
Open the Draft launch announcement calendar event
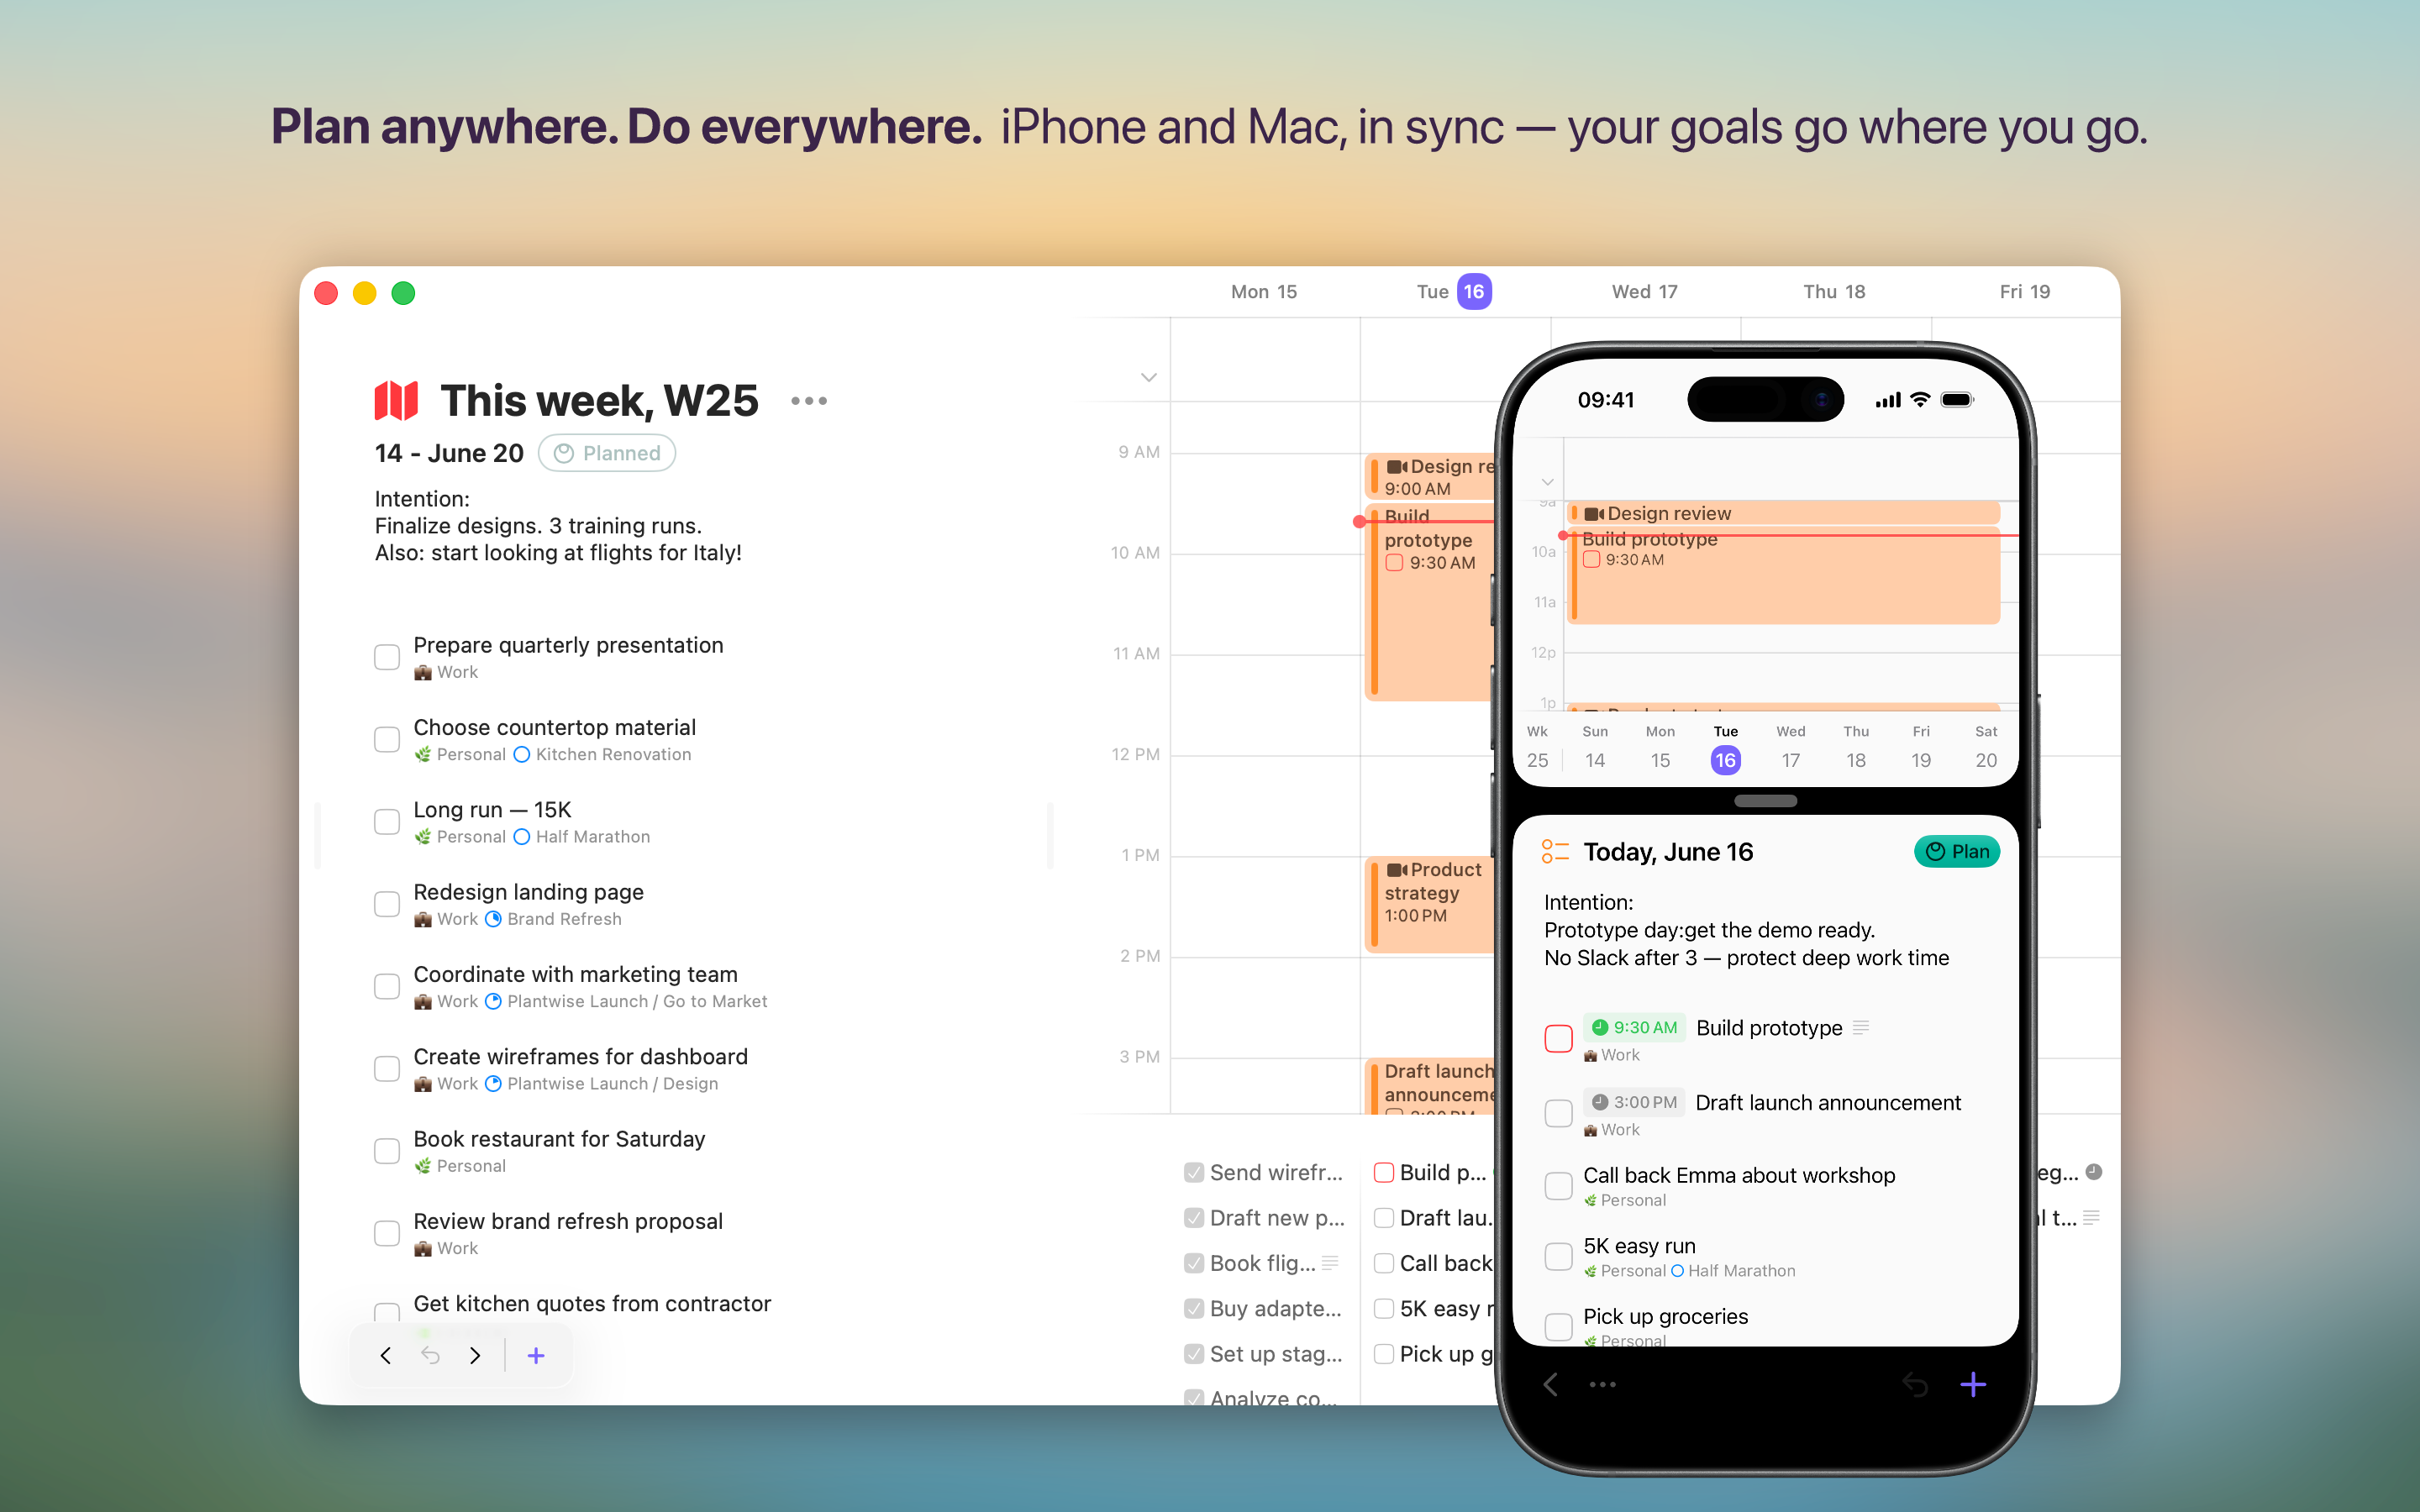click(1430, 1086)
